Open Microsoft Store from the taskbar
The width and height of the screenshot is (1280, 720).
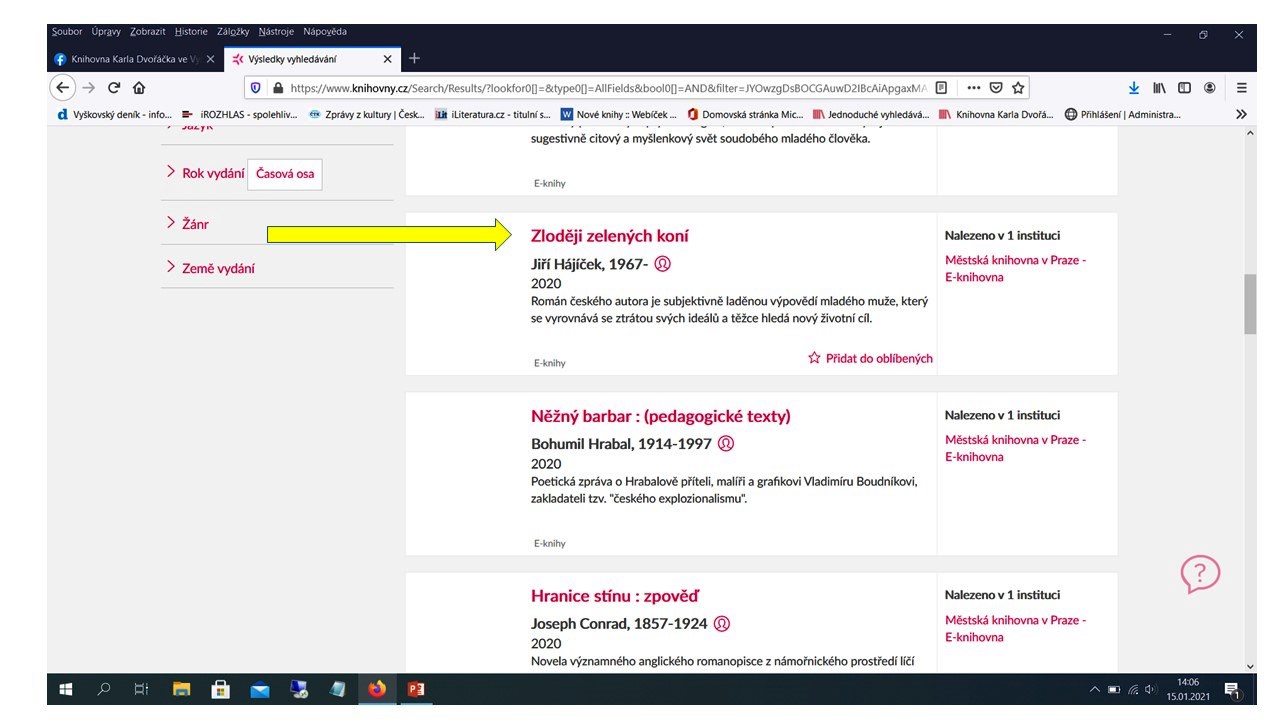click(x=221, y=689)
